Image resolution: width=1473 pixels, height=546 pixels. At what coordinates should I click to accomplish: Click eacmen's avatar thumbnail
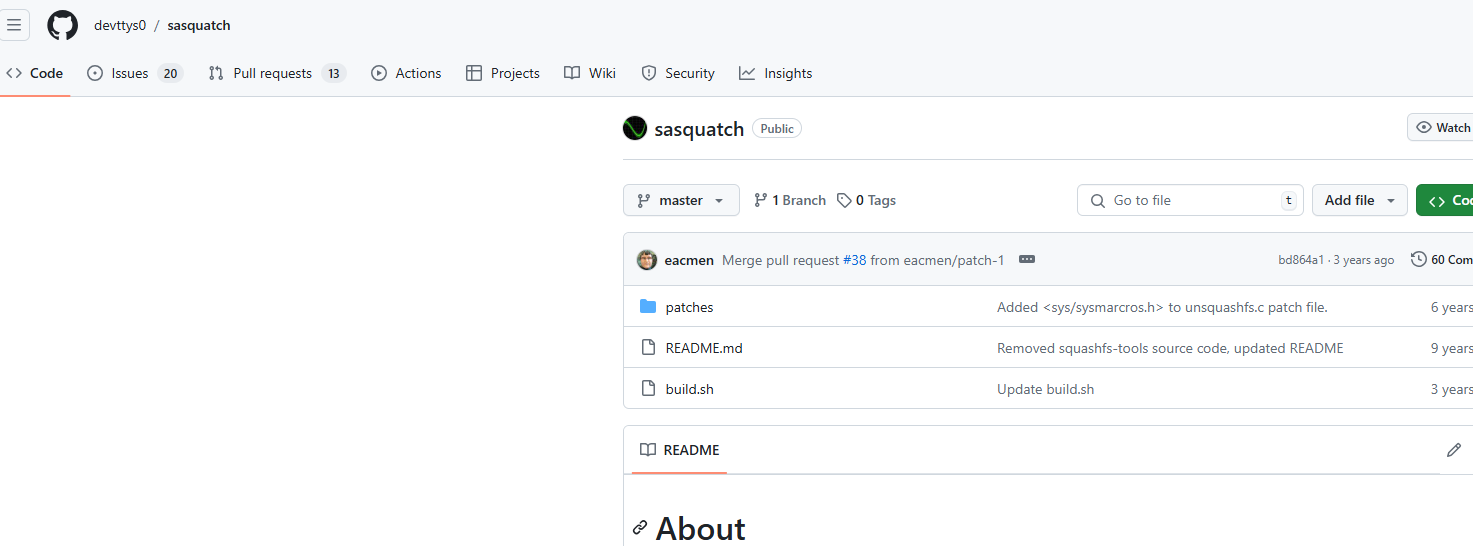tap(647, 260)
